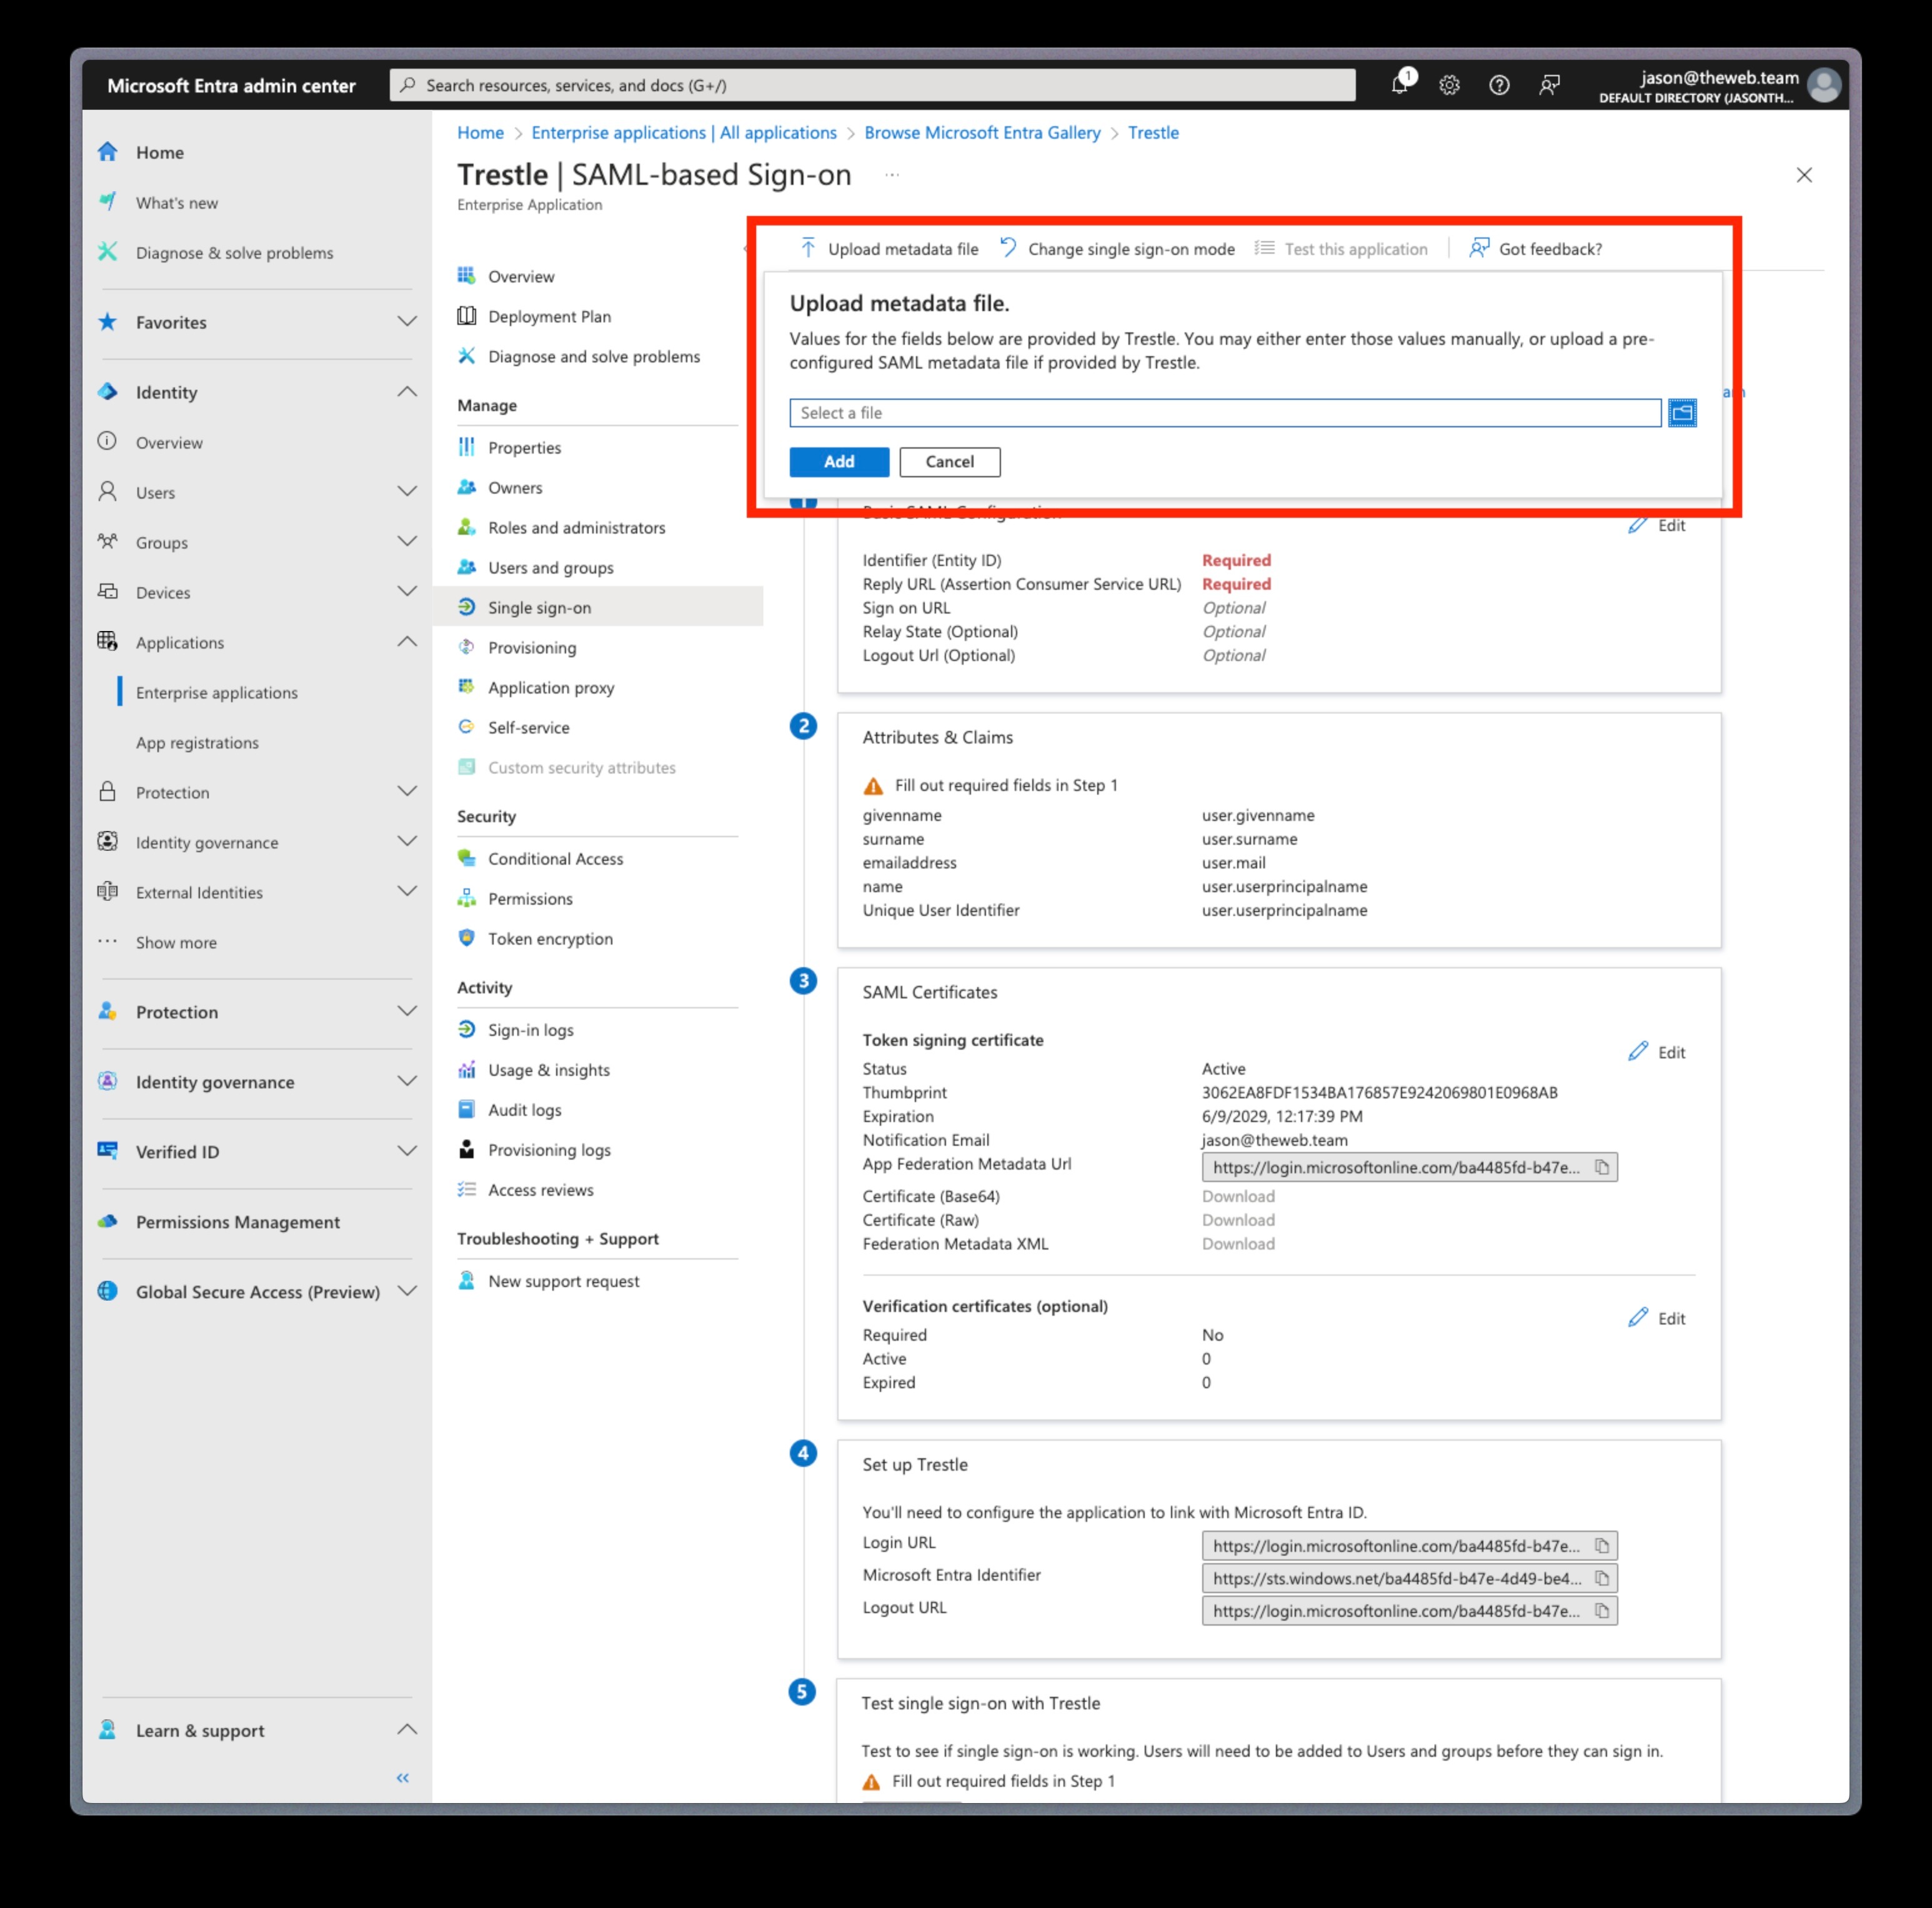Click the Cancel button
Screen dimensions: 1932x1908
(949, 462)
